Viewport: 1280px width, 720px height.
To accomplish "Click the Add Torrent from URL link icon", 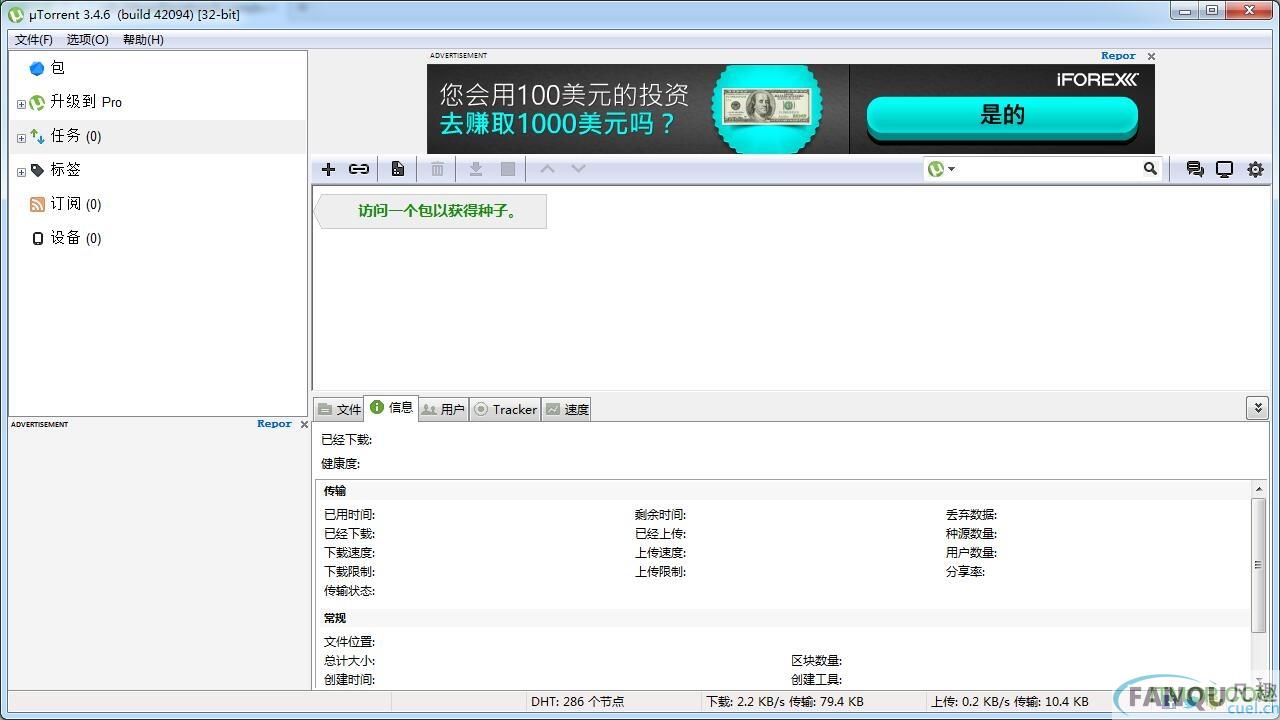I will tap(359, 169).
